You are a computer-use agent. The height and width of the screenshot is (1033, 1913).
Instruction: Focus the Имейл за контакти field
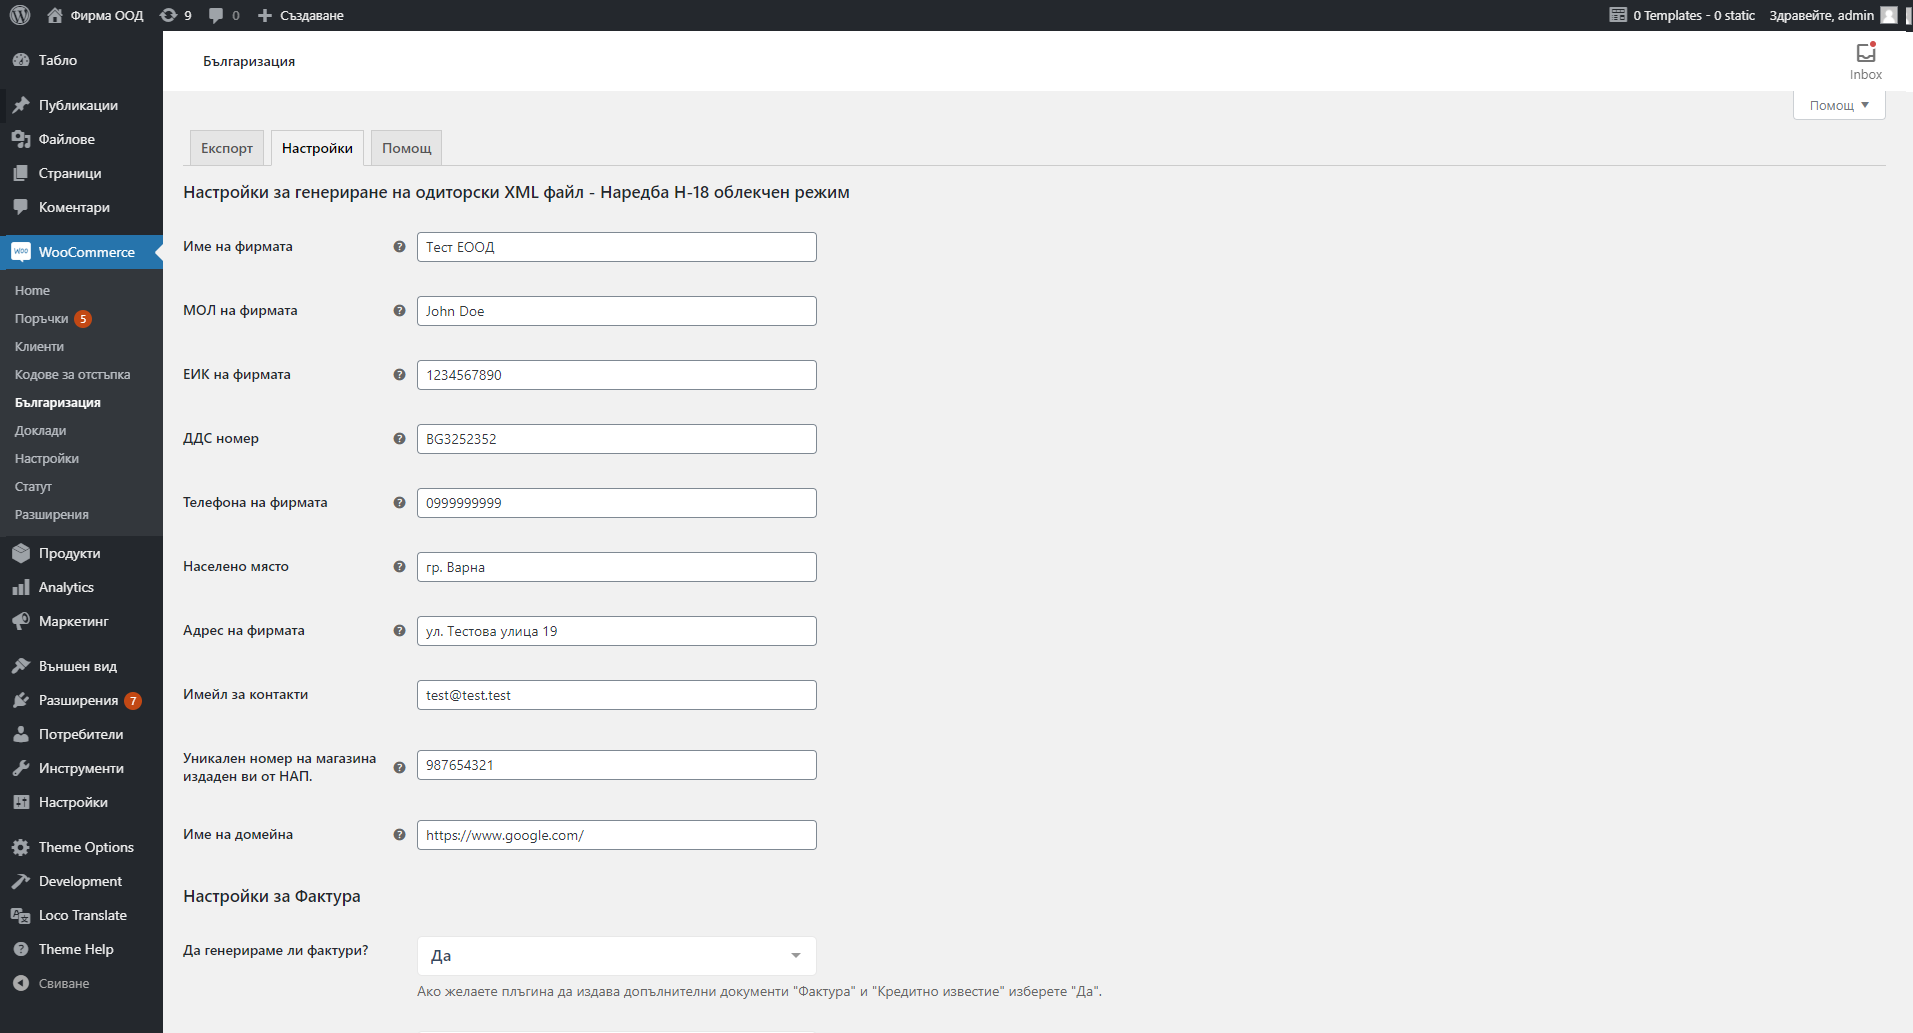point(616,695)
